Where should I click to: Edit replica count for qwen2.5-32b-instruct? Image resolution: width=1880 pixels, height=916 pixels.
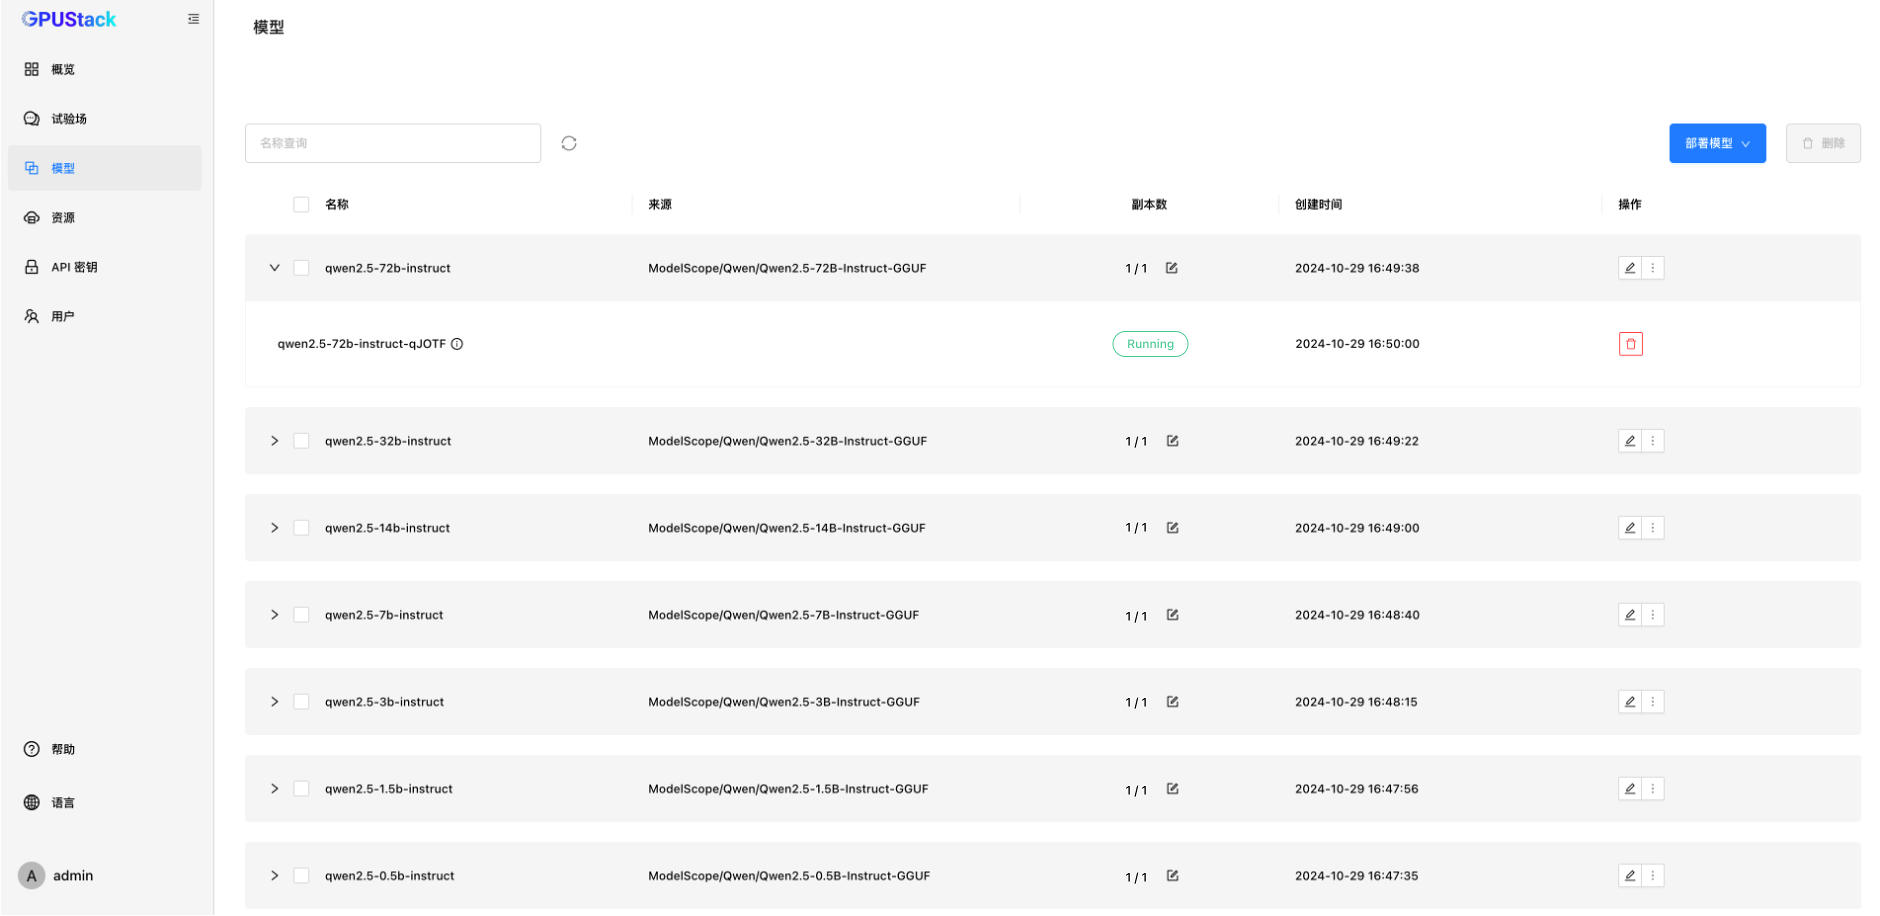(x=1172, y=441)
